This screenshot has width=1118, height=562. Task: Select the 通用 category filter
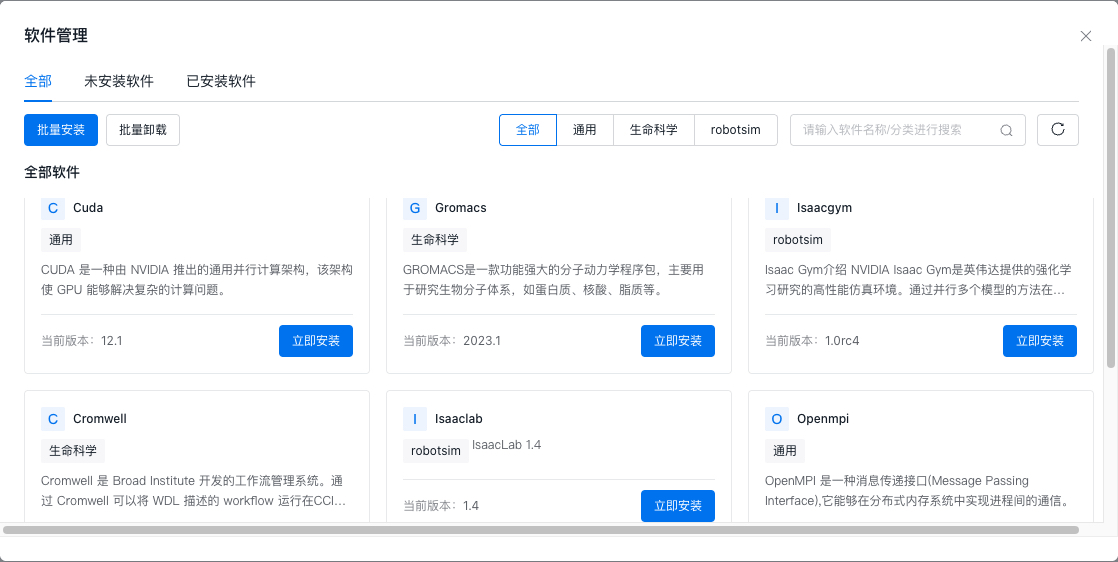[x=585, y=130]
